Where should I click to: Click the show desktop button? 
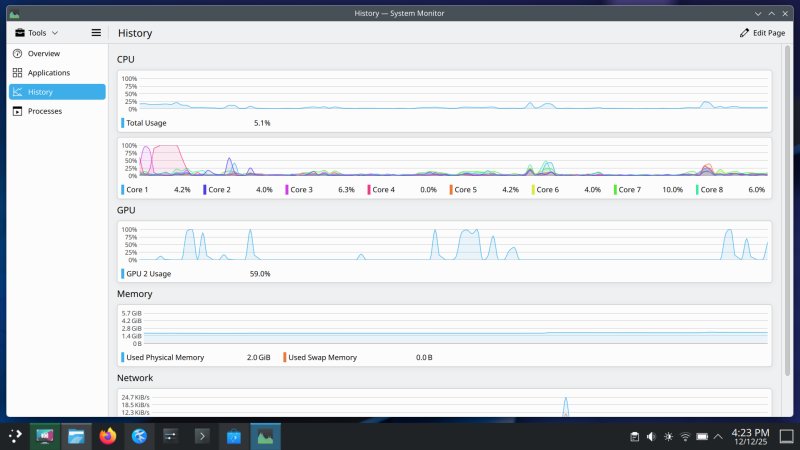786,437
